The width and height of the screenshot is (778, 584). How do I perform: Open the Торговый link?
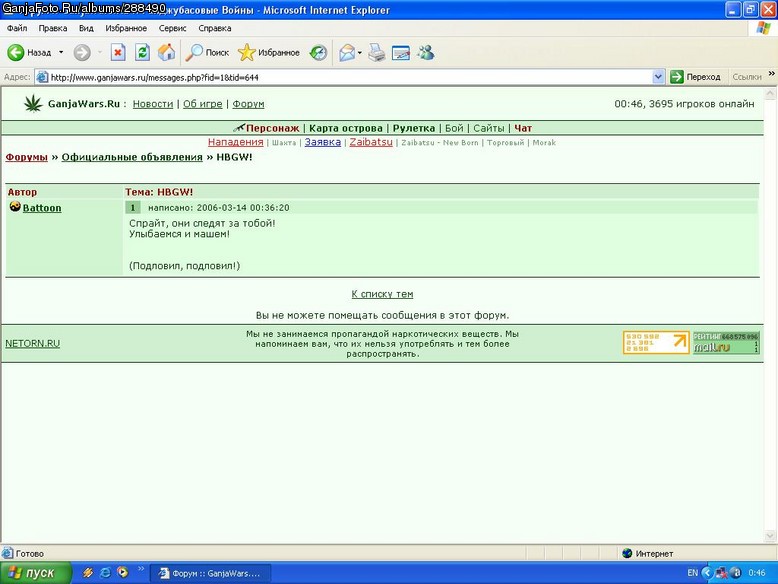click(x=505, y=142)
